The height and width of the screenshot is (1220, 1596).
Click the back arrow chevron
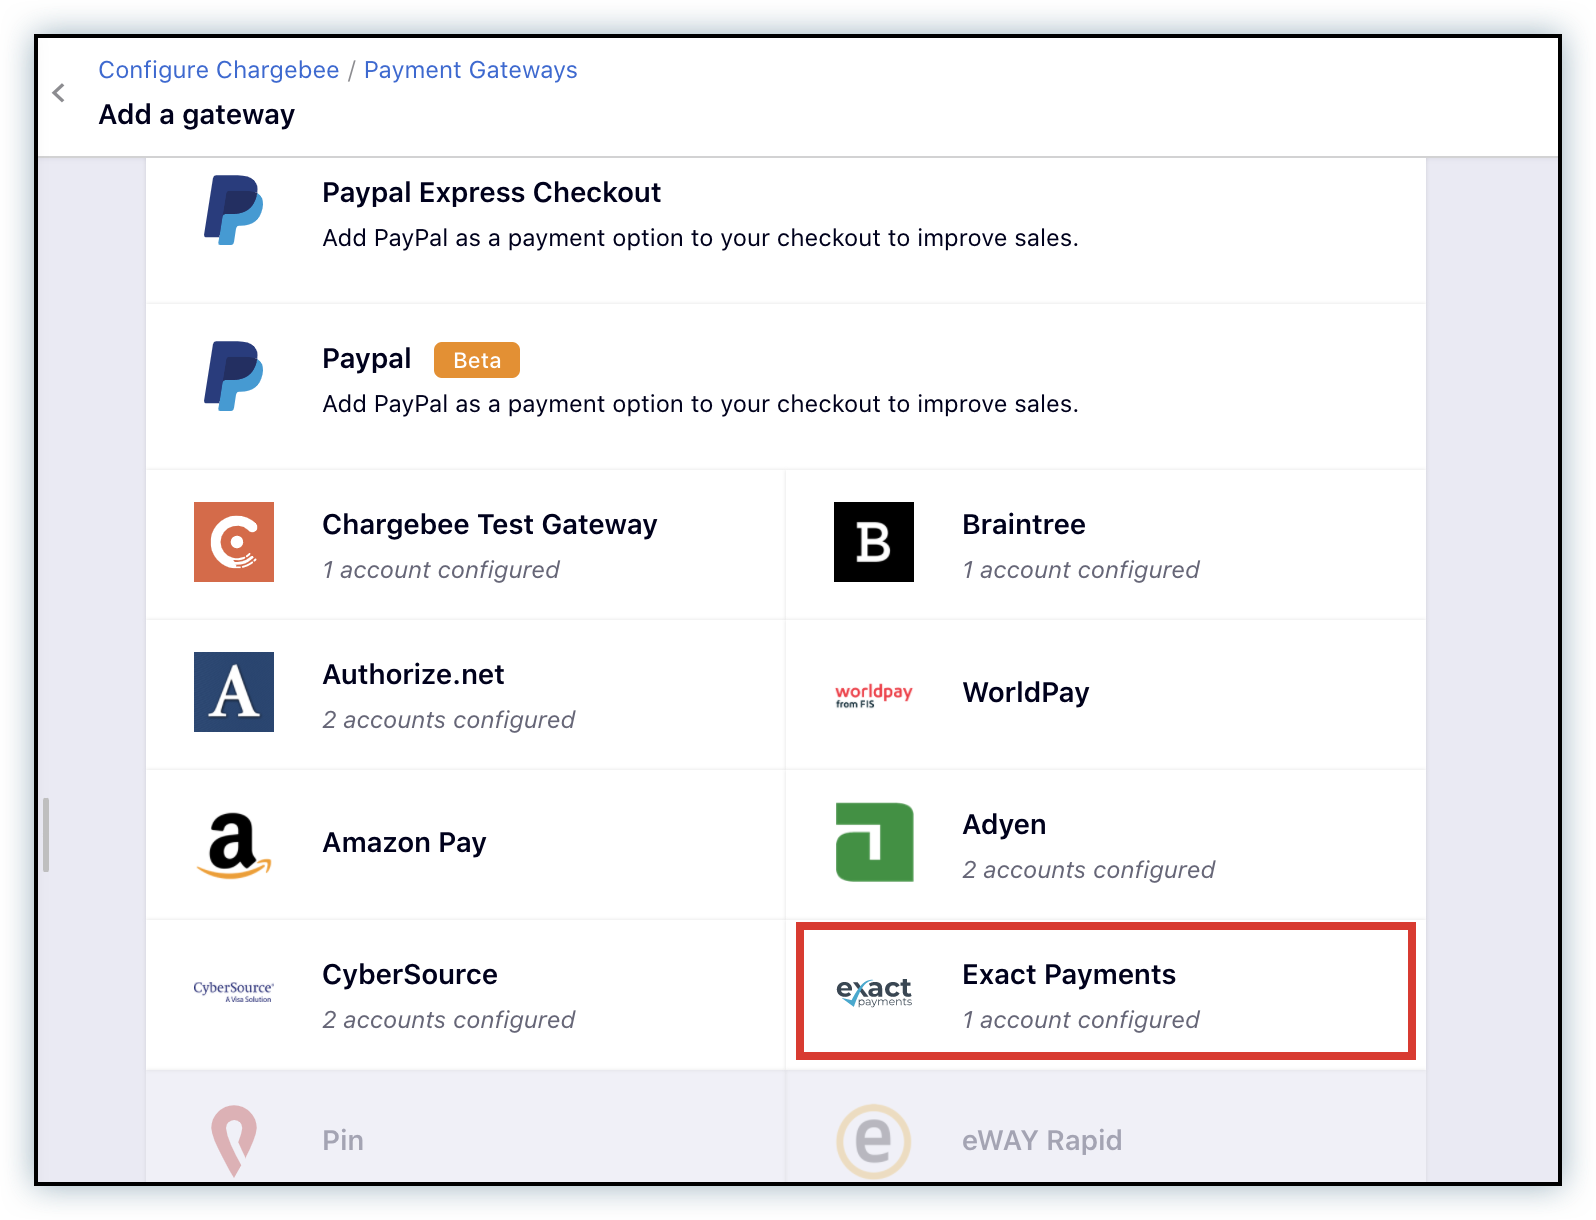pyautogui.click(x=58, y=93)
